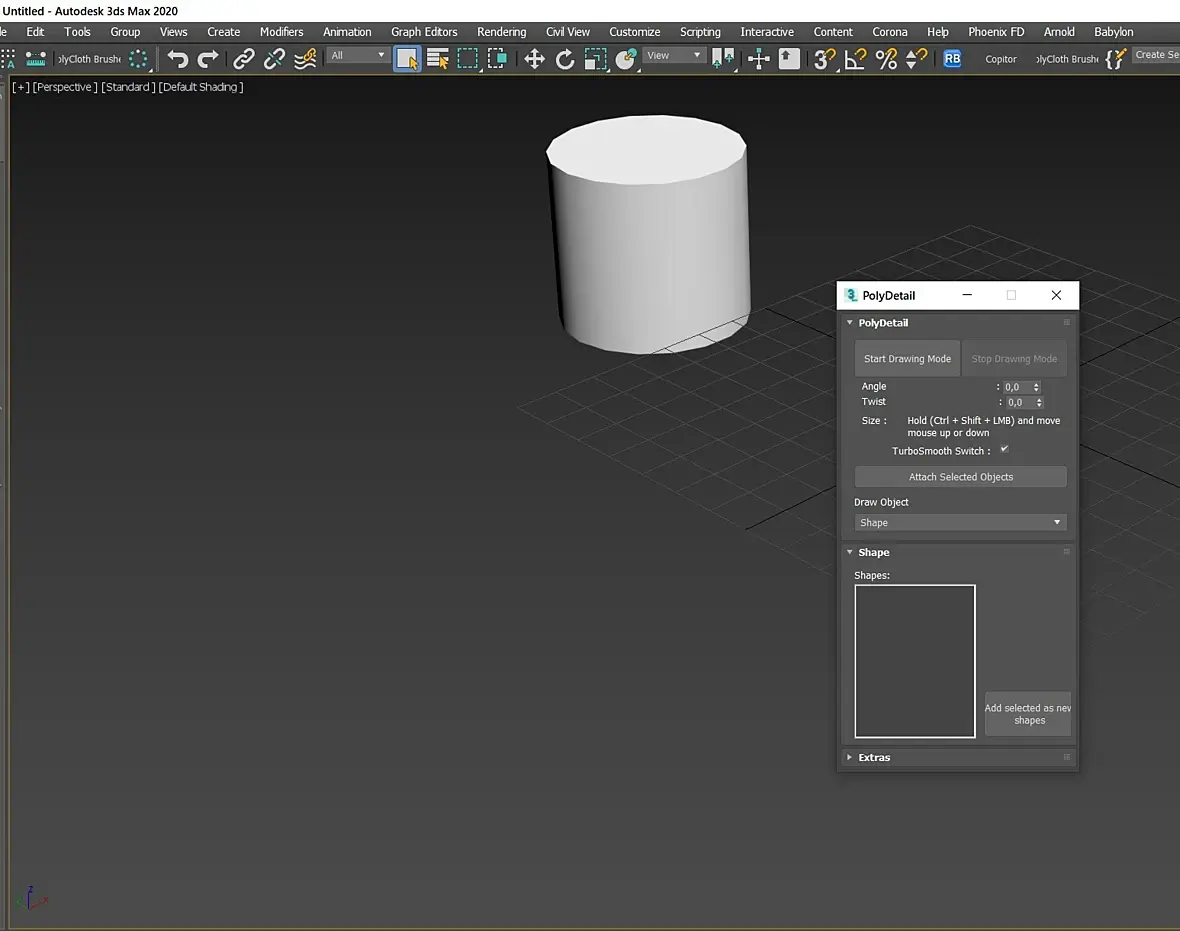Open Select by Name list icon
The height and width of the screenshot is (931, 1180).
[x=438, y=59]
